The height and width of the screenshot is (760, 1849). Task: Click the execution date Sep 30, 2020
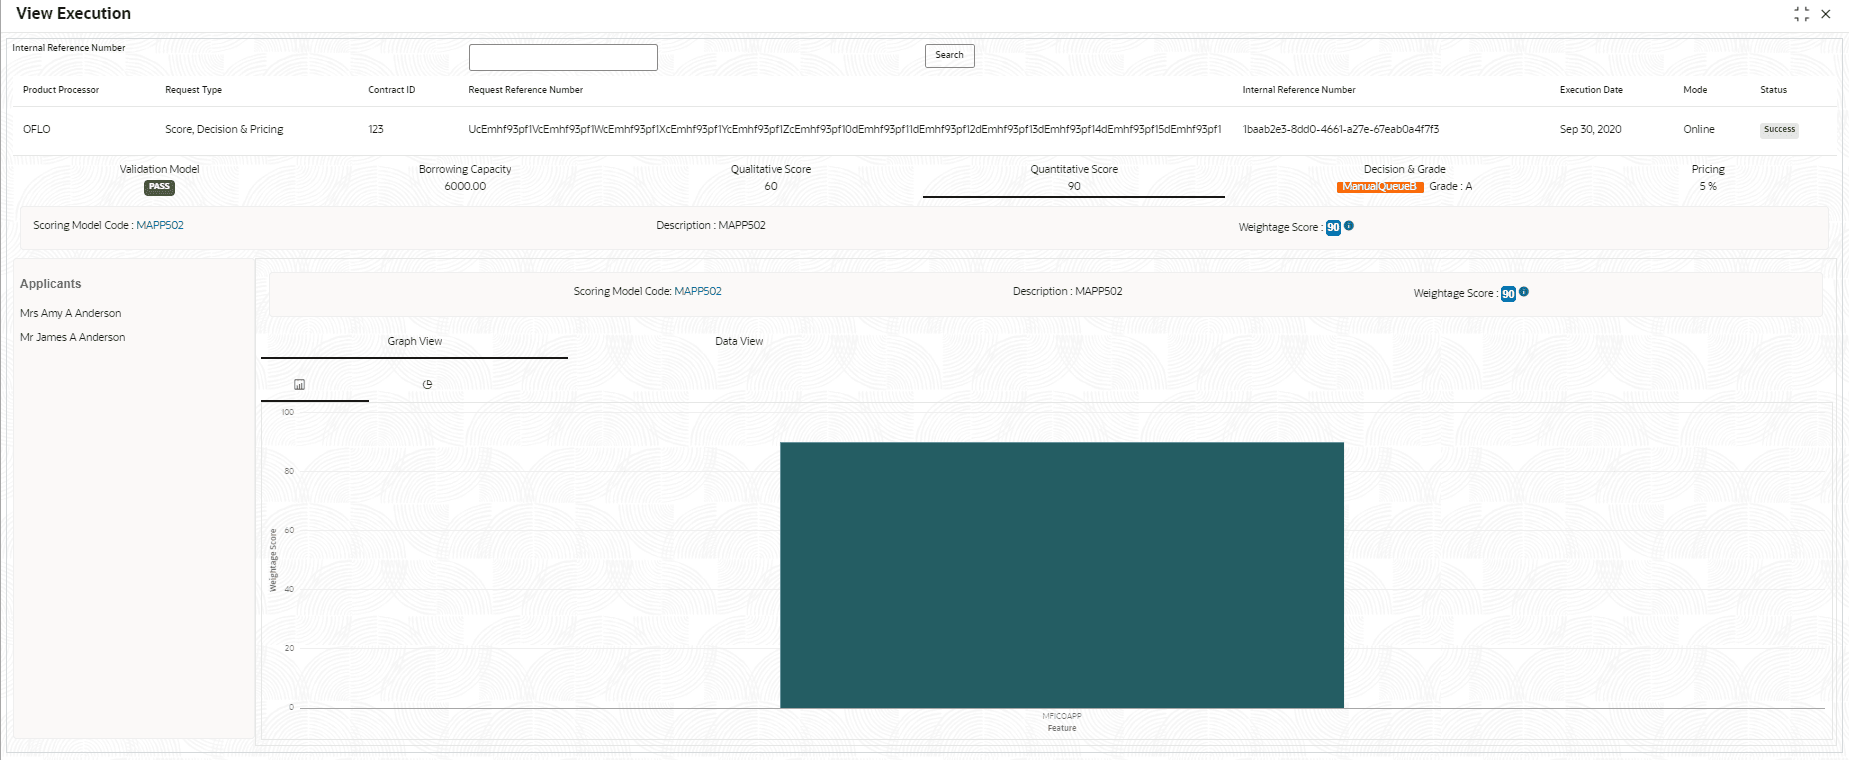point(1590,130)
